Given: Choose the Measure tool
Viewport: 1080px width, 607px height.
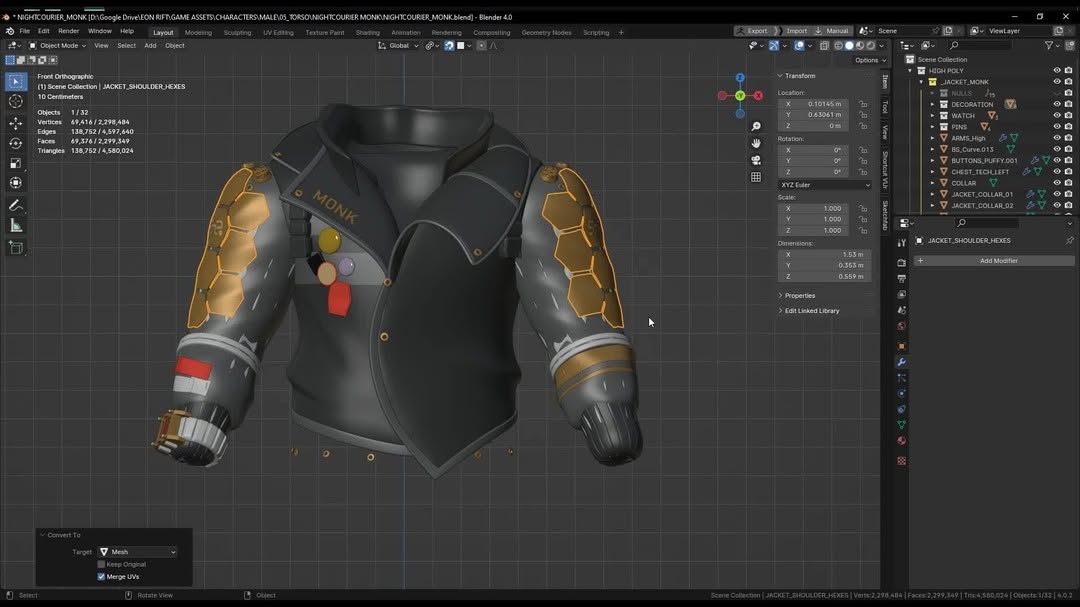Looking at the screenshot, I should coord(16,226).
